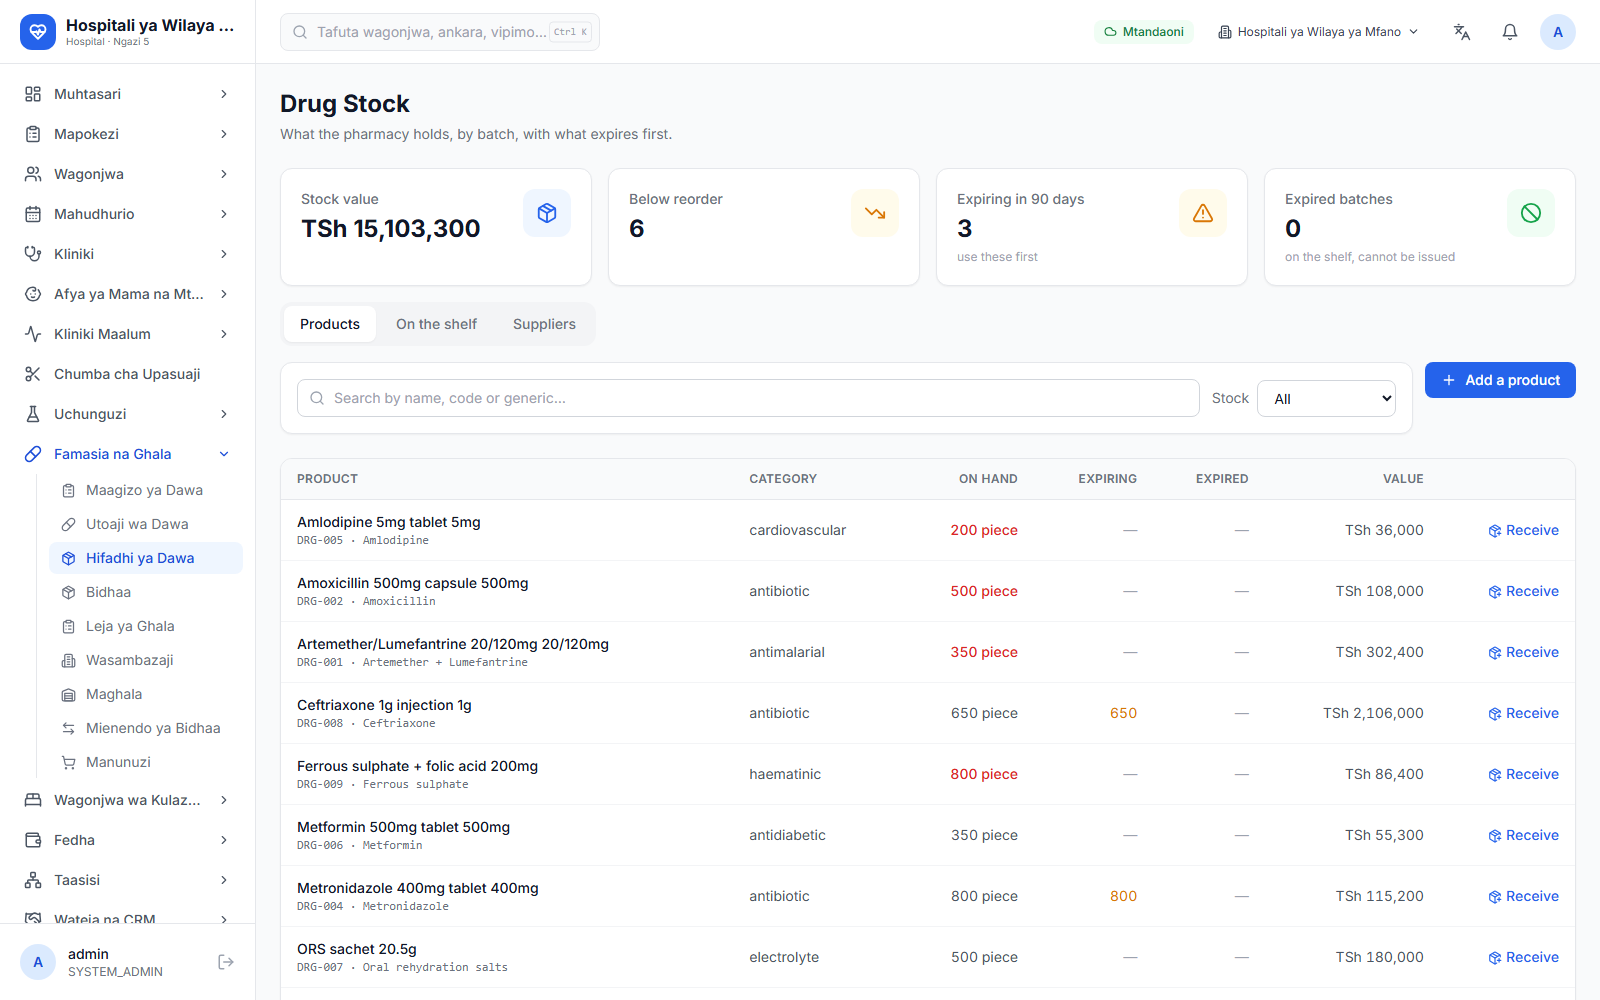
Task: Click the Fedha wallet icon
Action: (33, 840)
